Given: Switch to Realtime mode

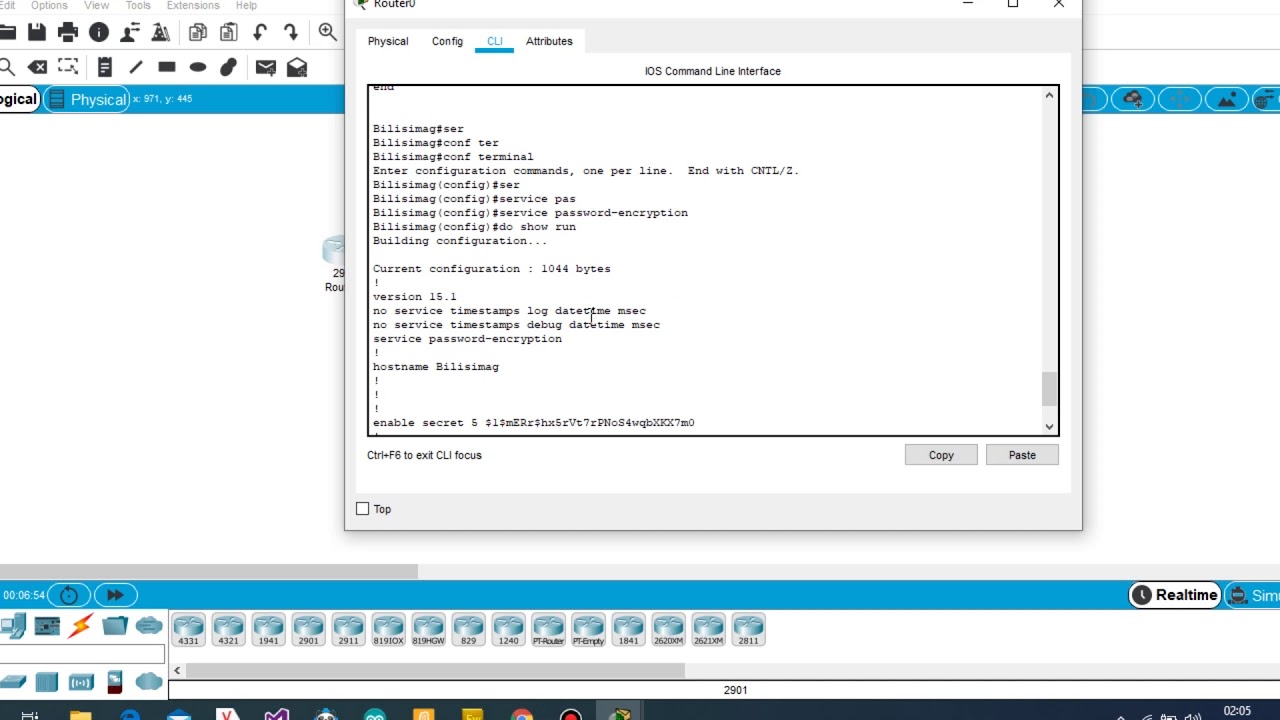Looking at the screenshot, I should click(x=1175, y=595).
